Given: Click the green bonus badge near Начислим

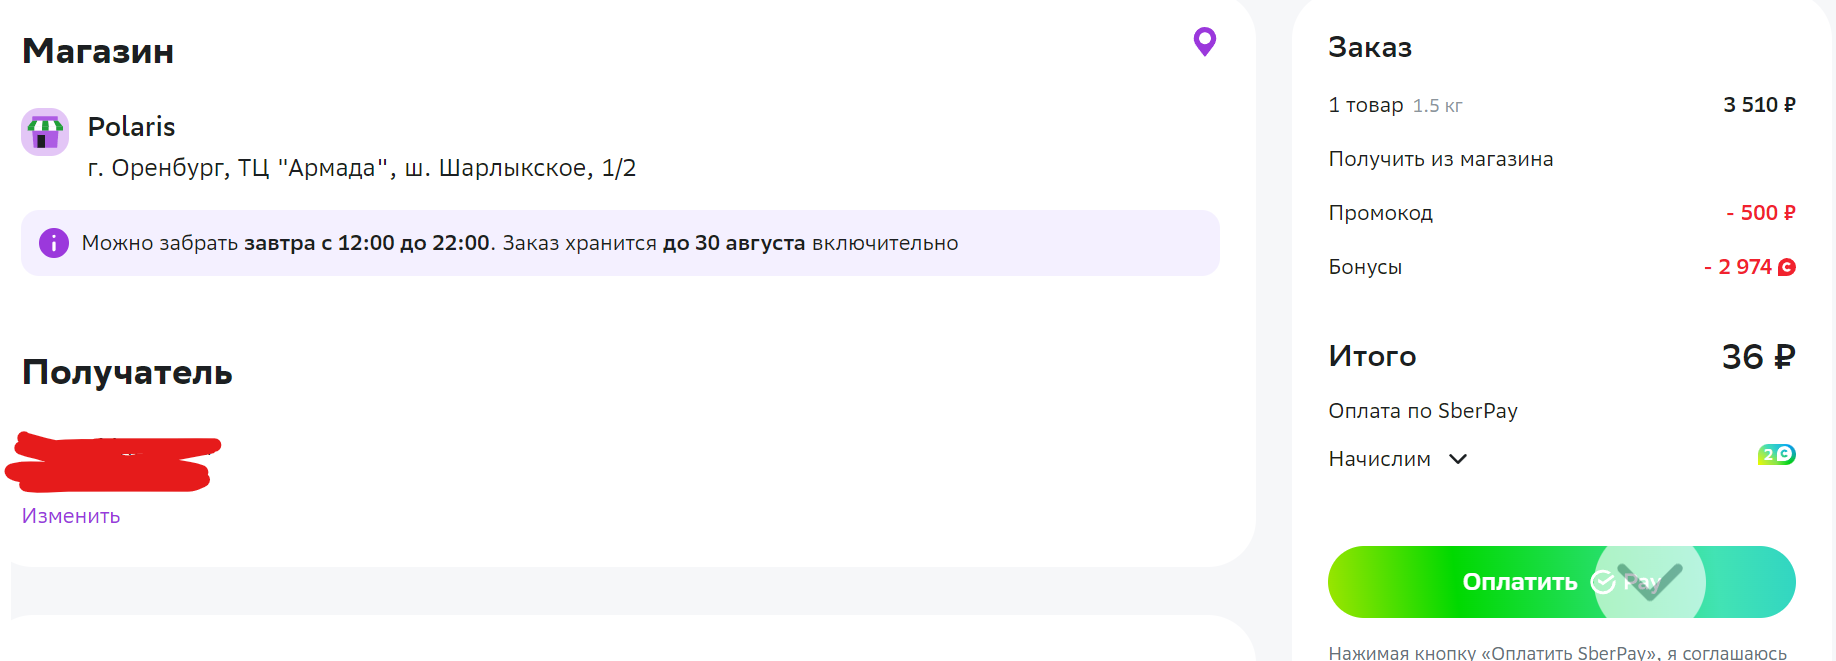Looking at the screenshot, I should pos(1777,455).
